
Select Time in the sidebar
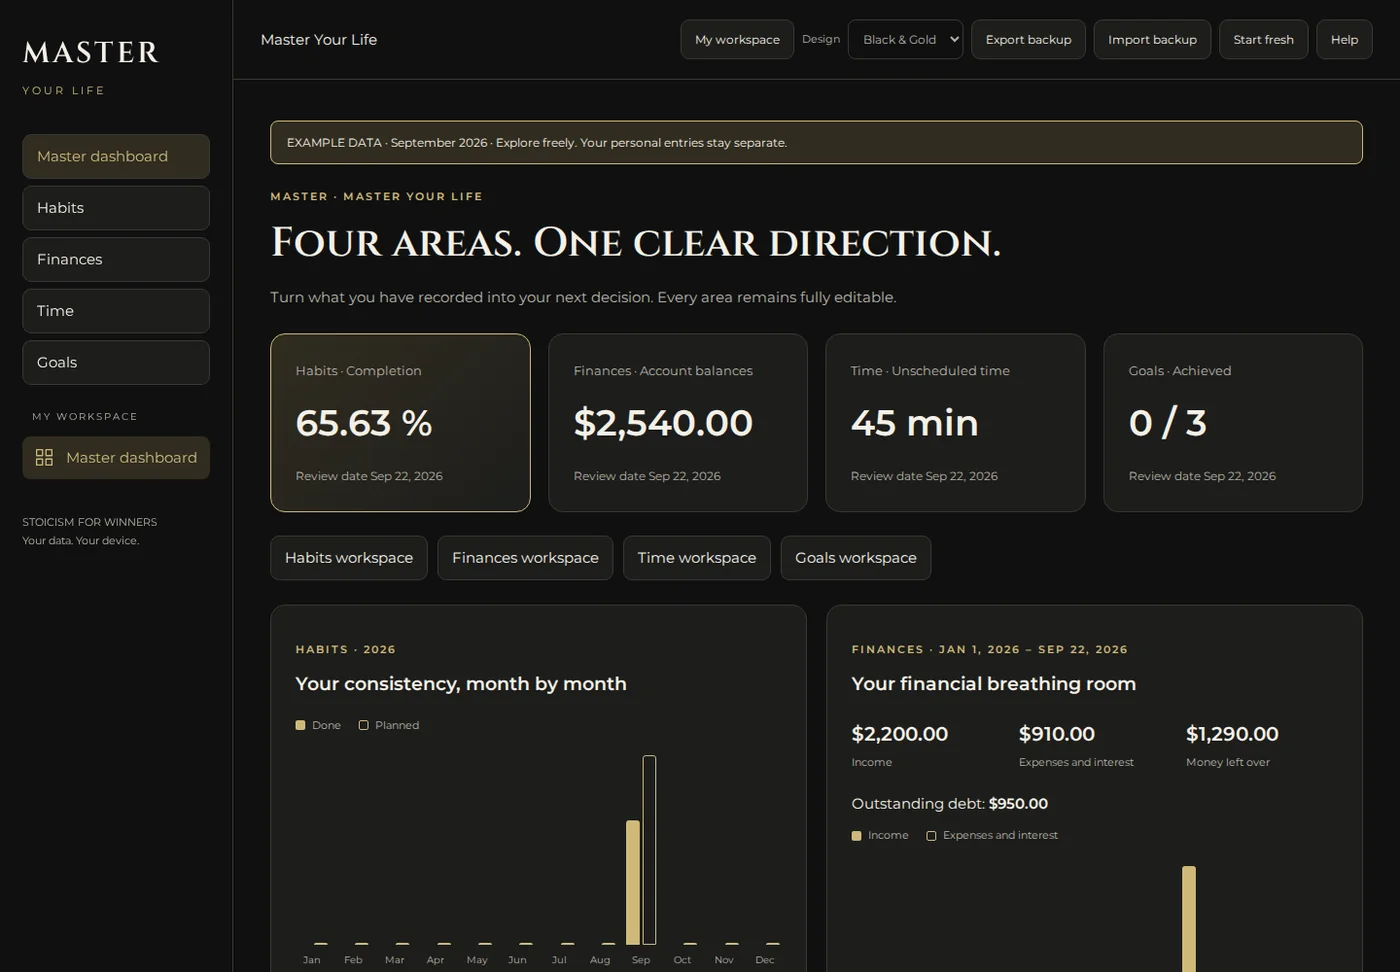116,311
